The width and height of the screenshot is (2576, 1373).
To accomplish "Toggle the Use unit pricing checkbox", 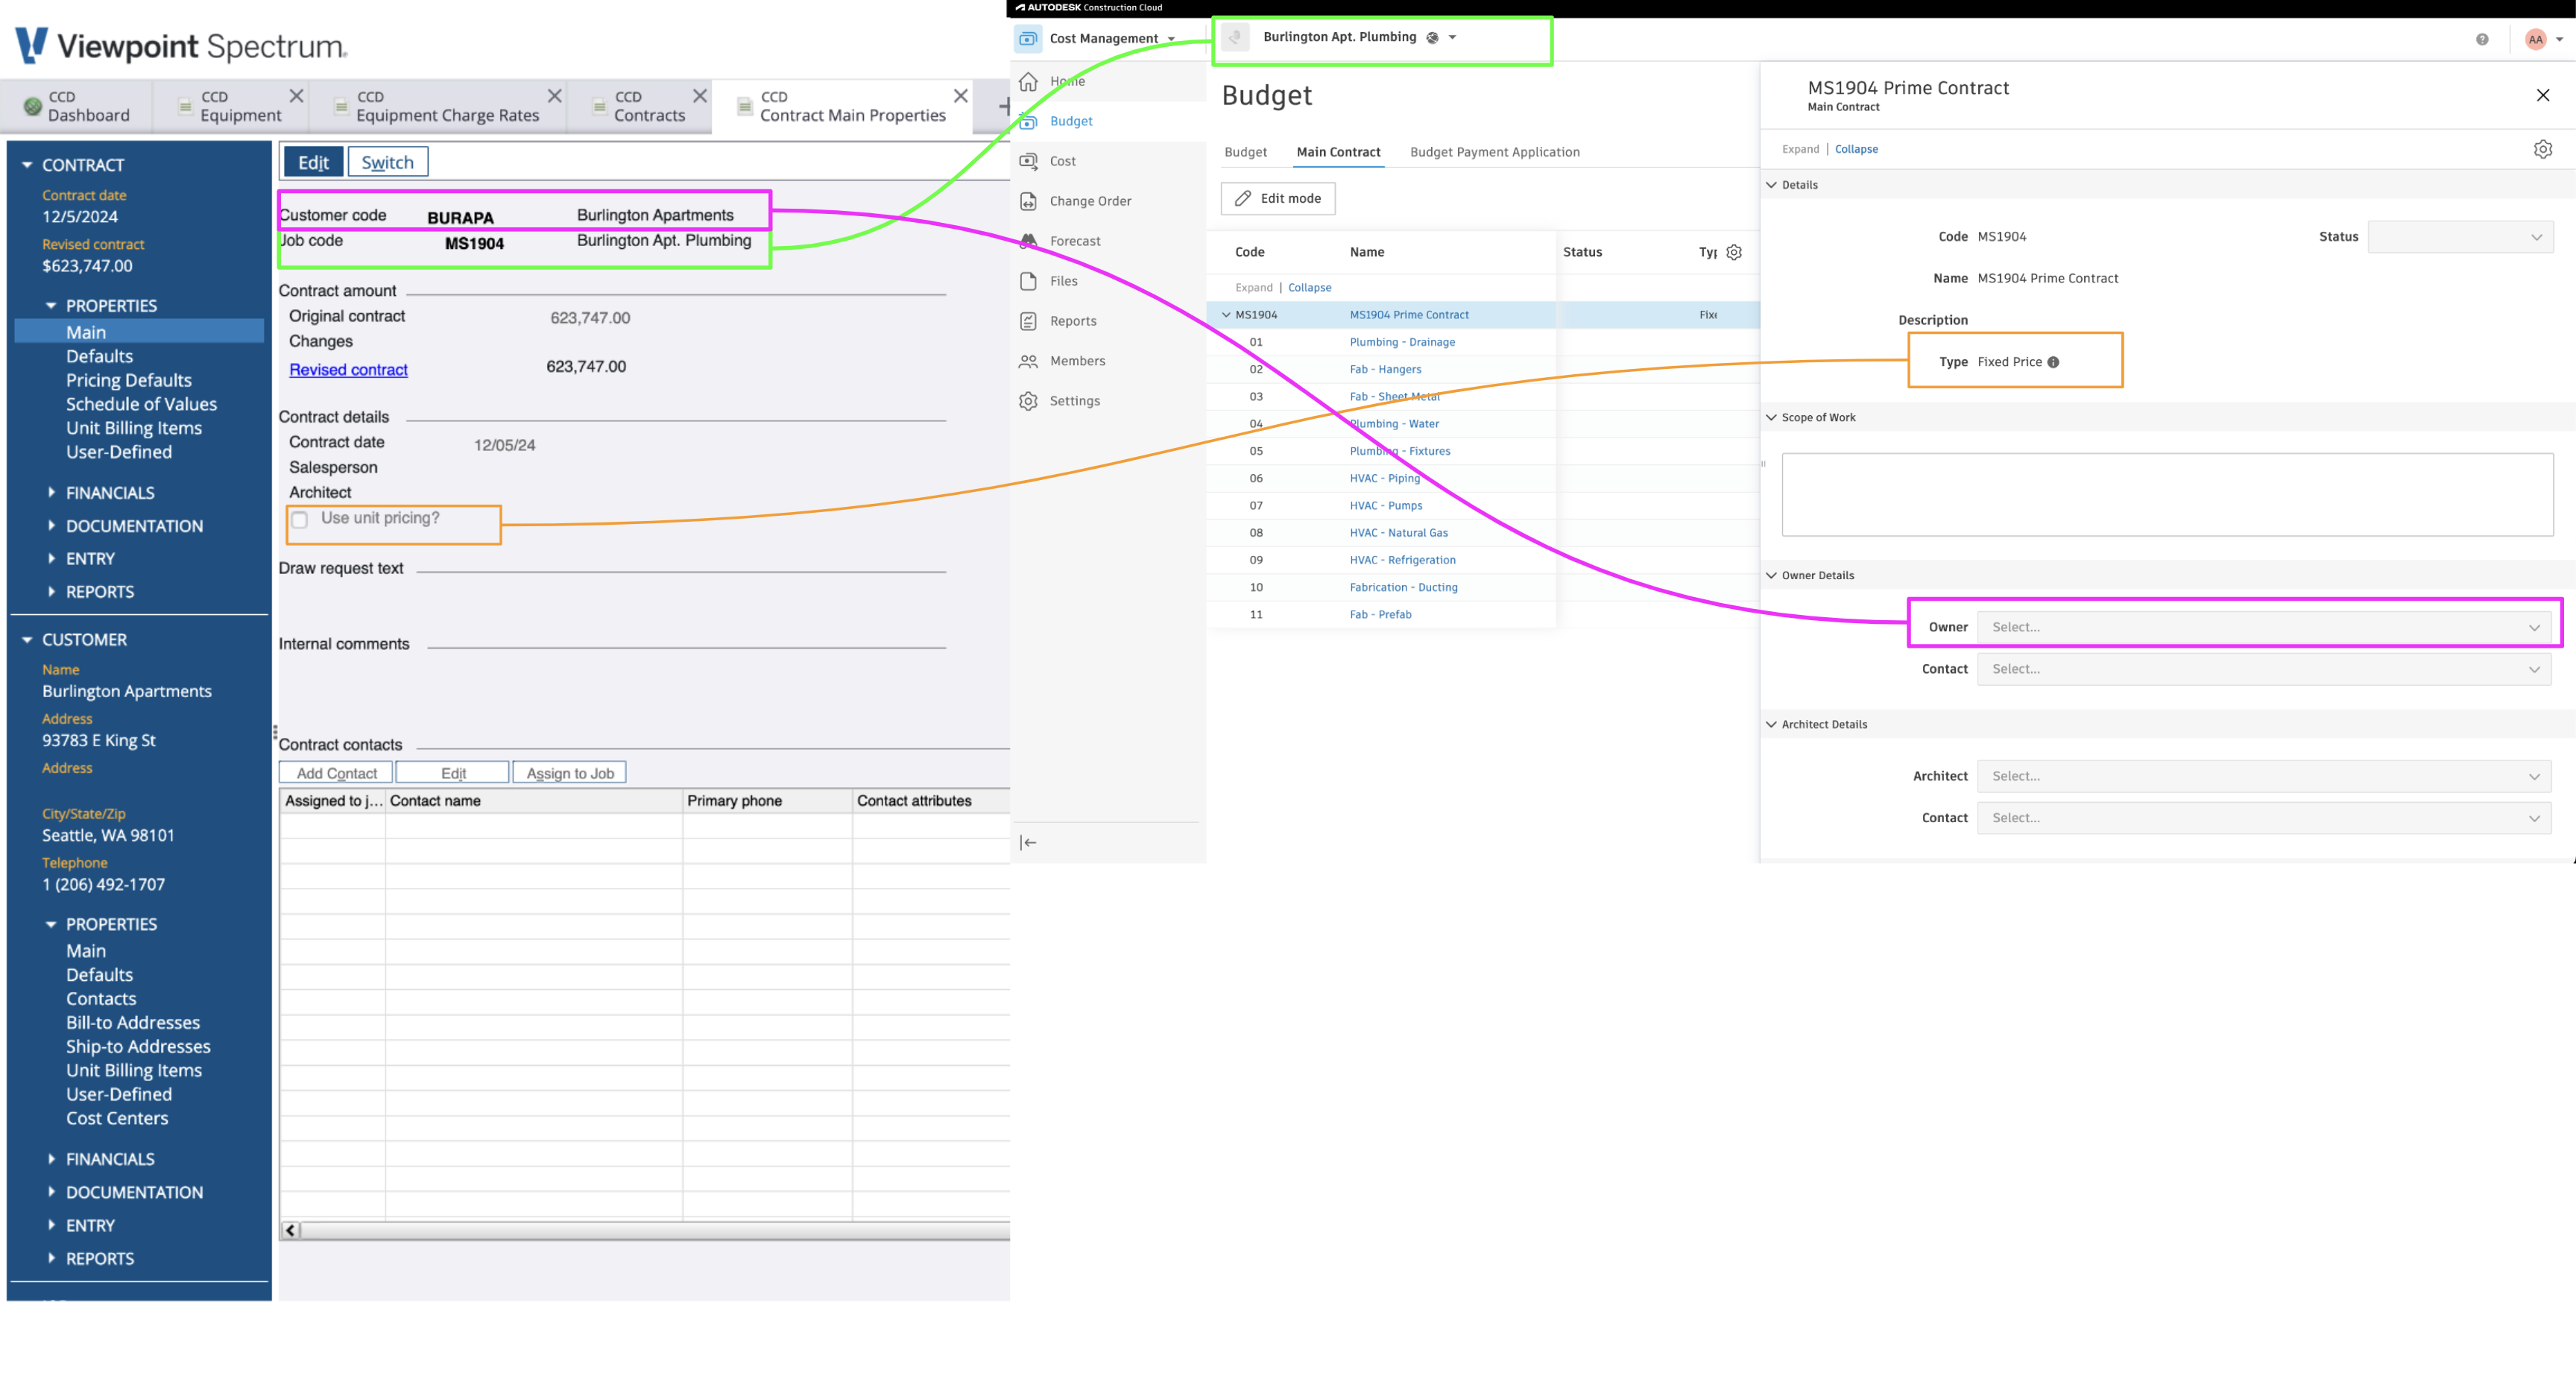I will [299, 519].
